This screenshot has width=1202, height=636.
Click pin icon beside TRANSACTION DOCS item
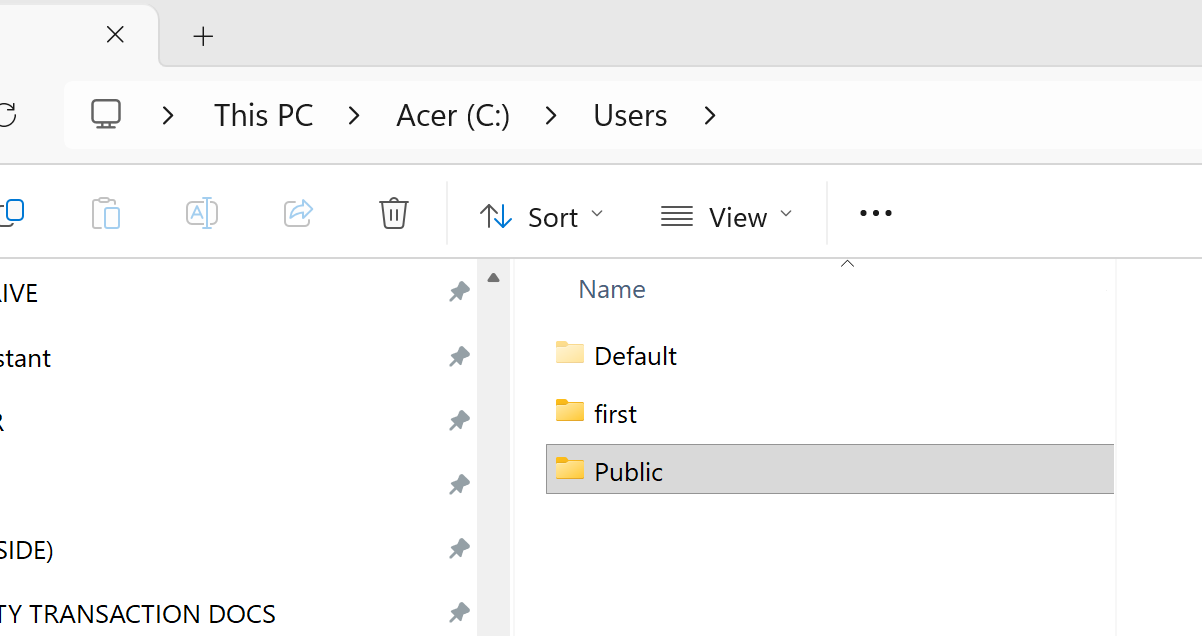pyautogui.click(x=459, y=612)
